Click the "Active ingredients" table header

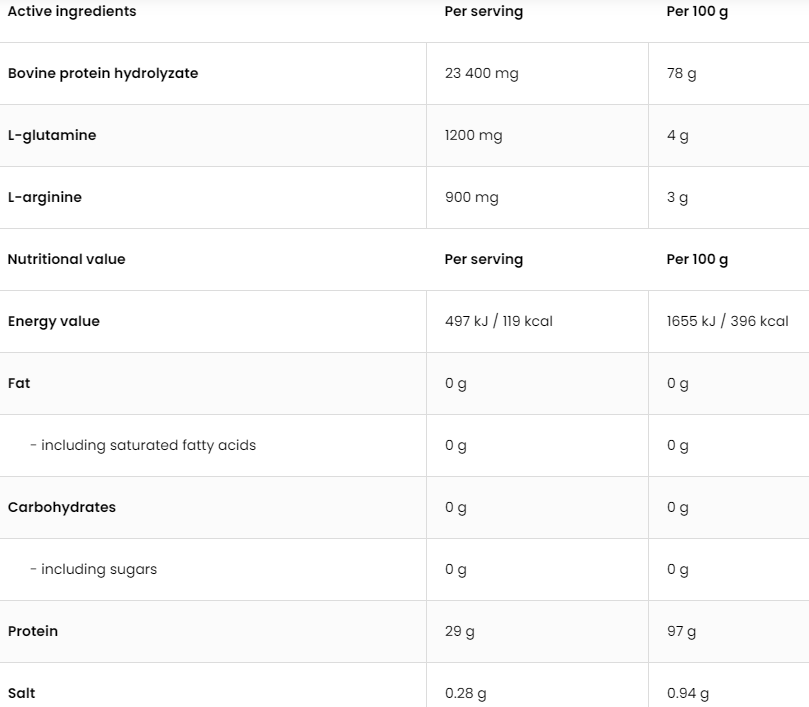click(72, 12)
